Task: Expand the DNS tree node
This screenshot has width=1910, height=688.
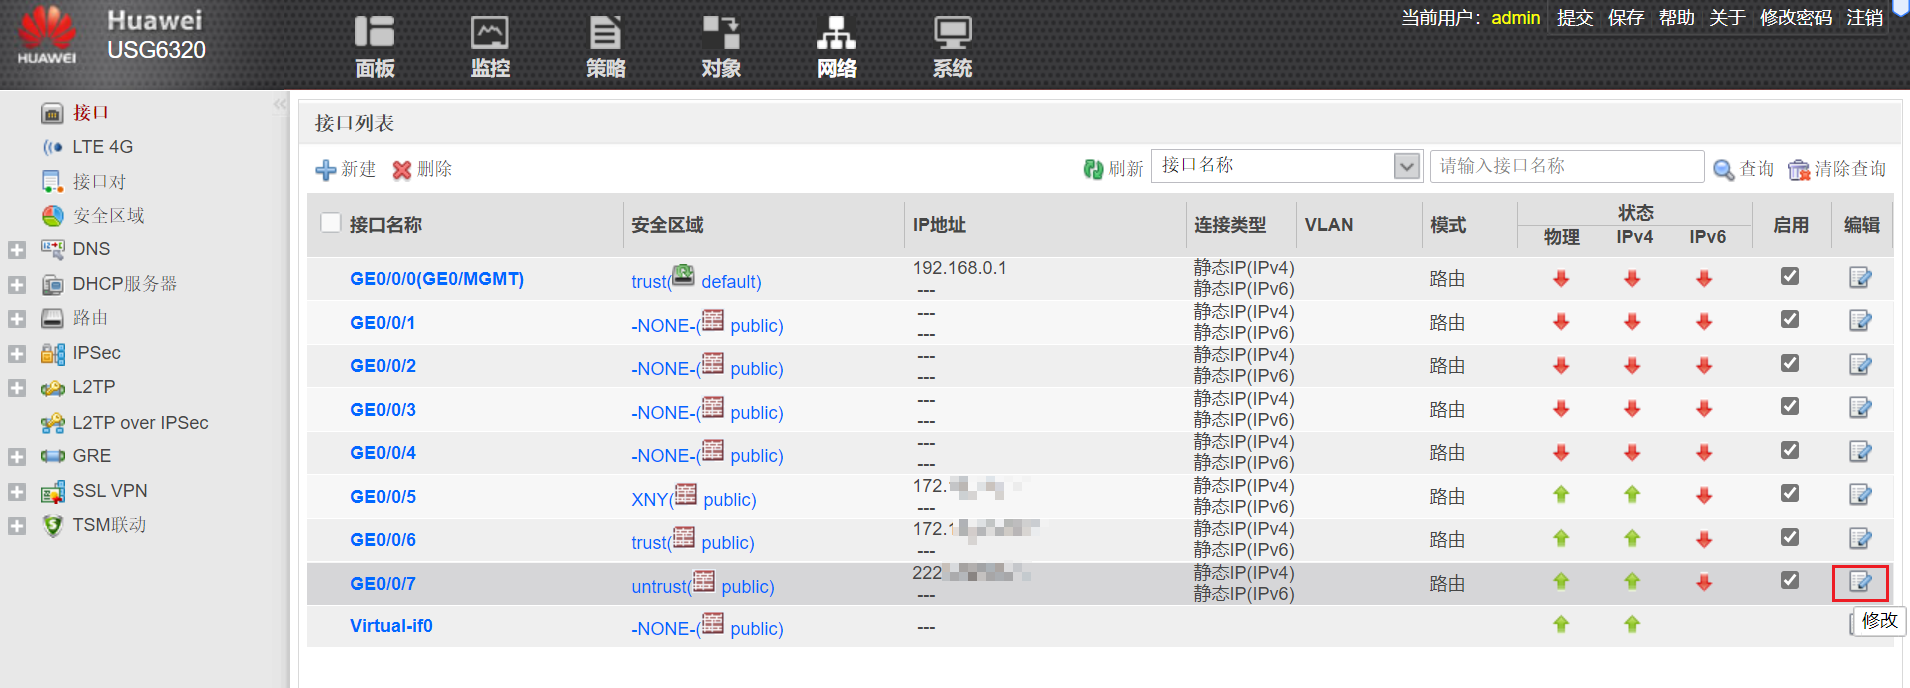Action: [17, 250]
